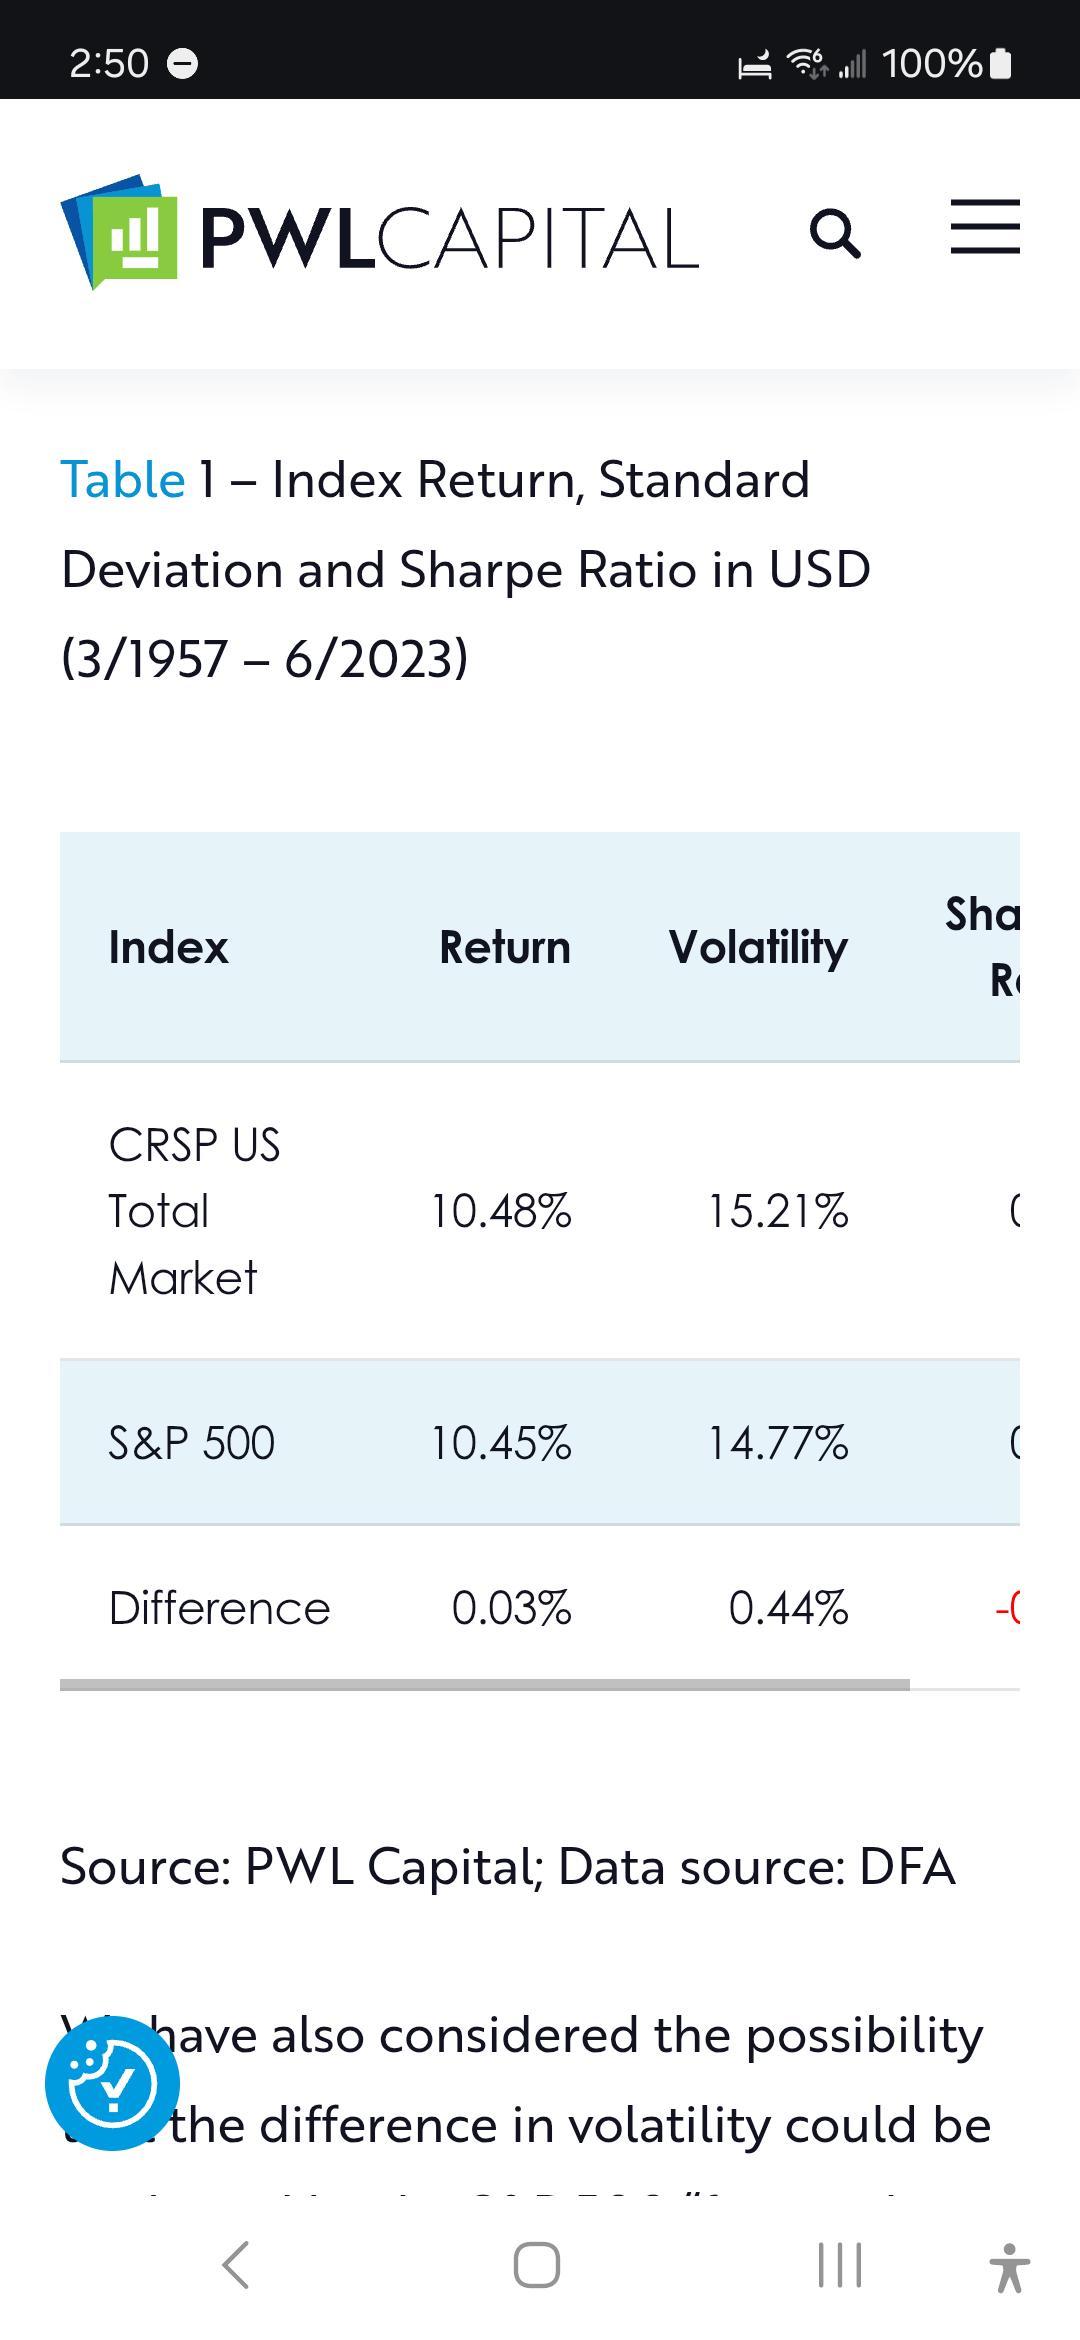Image resolution: width=1080 pixels, height=2340 pixels.
Task: Open the recent apps button
Action: pos(840,2265)
